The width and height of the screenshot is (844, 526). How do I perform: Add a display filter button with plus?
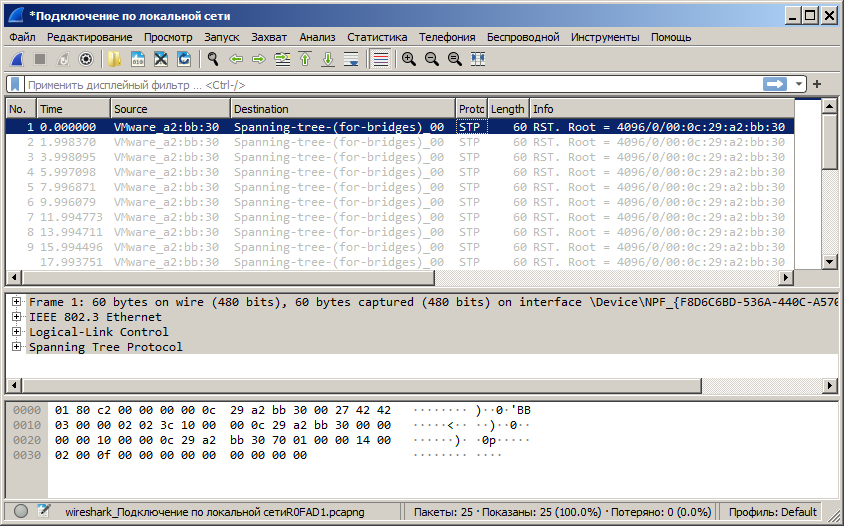817,84
